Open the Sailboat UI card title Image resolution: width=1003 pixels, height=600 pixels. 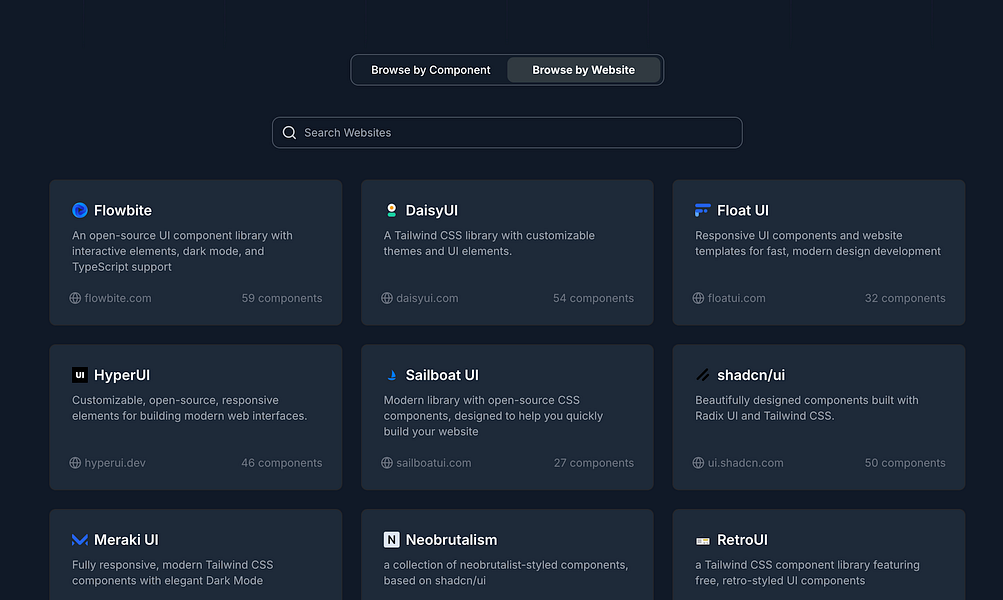442,375
